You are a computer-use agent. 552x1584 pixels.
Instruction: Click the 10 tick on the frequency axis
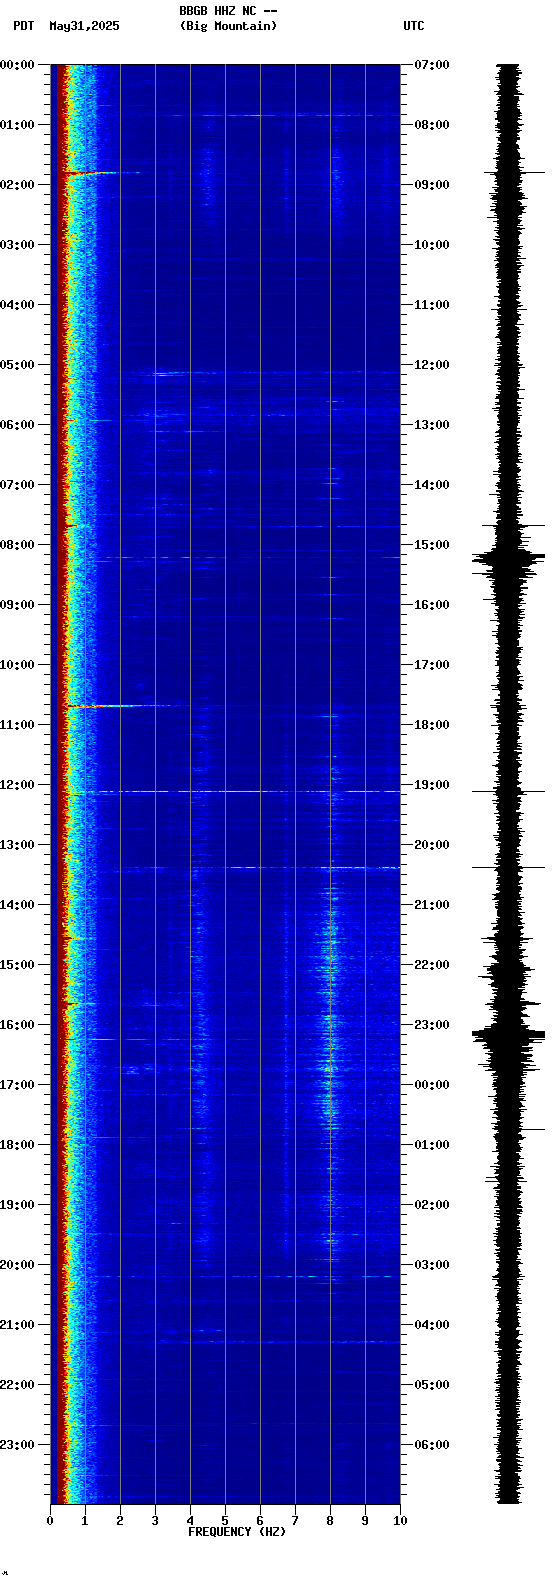point(400,1521)
